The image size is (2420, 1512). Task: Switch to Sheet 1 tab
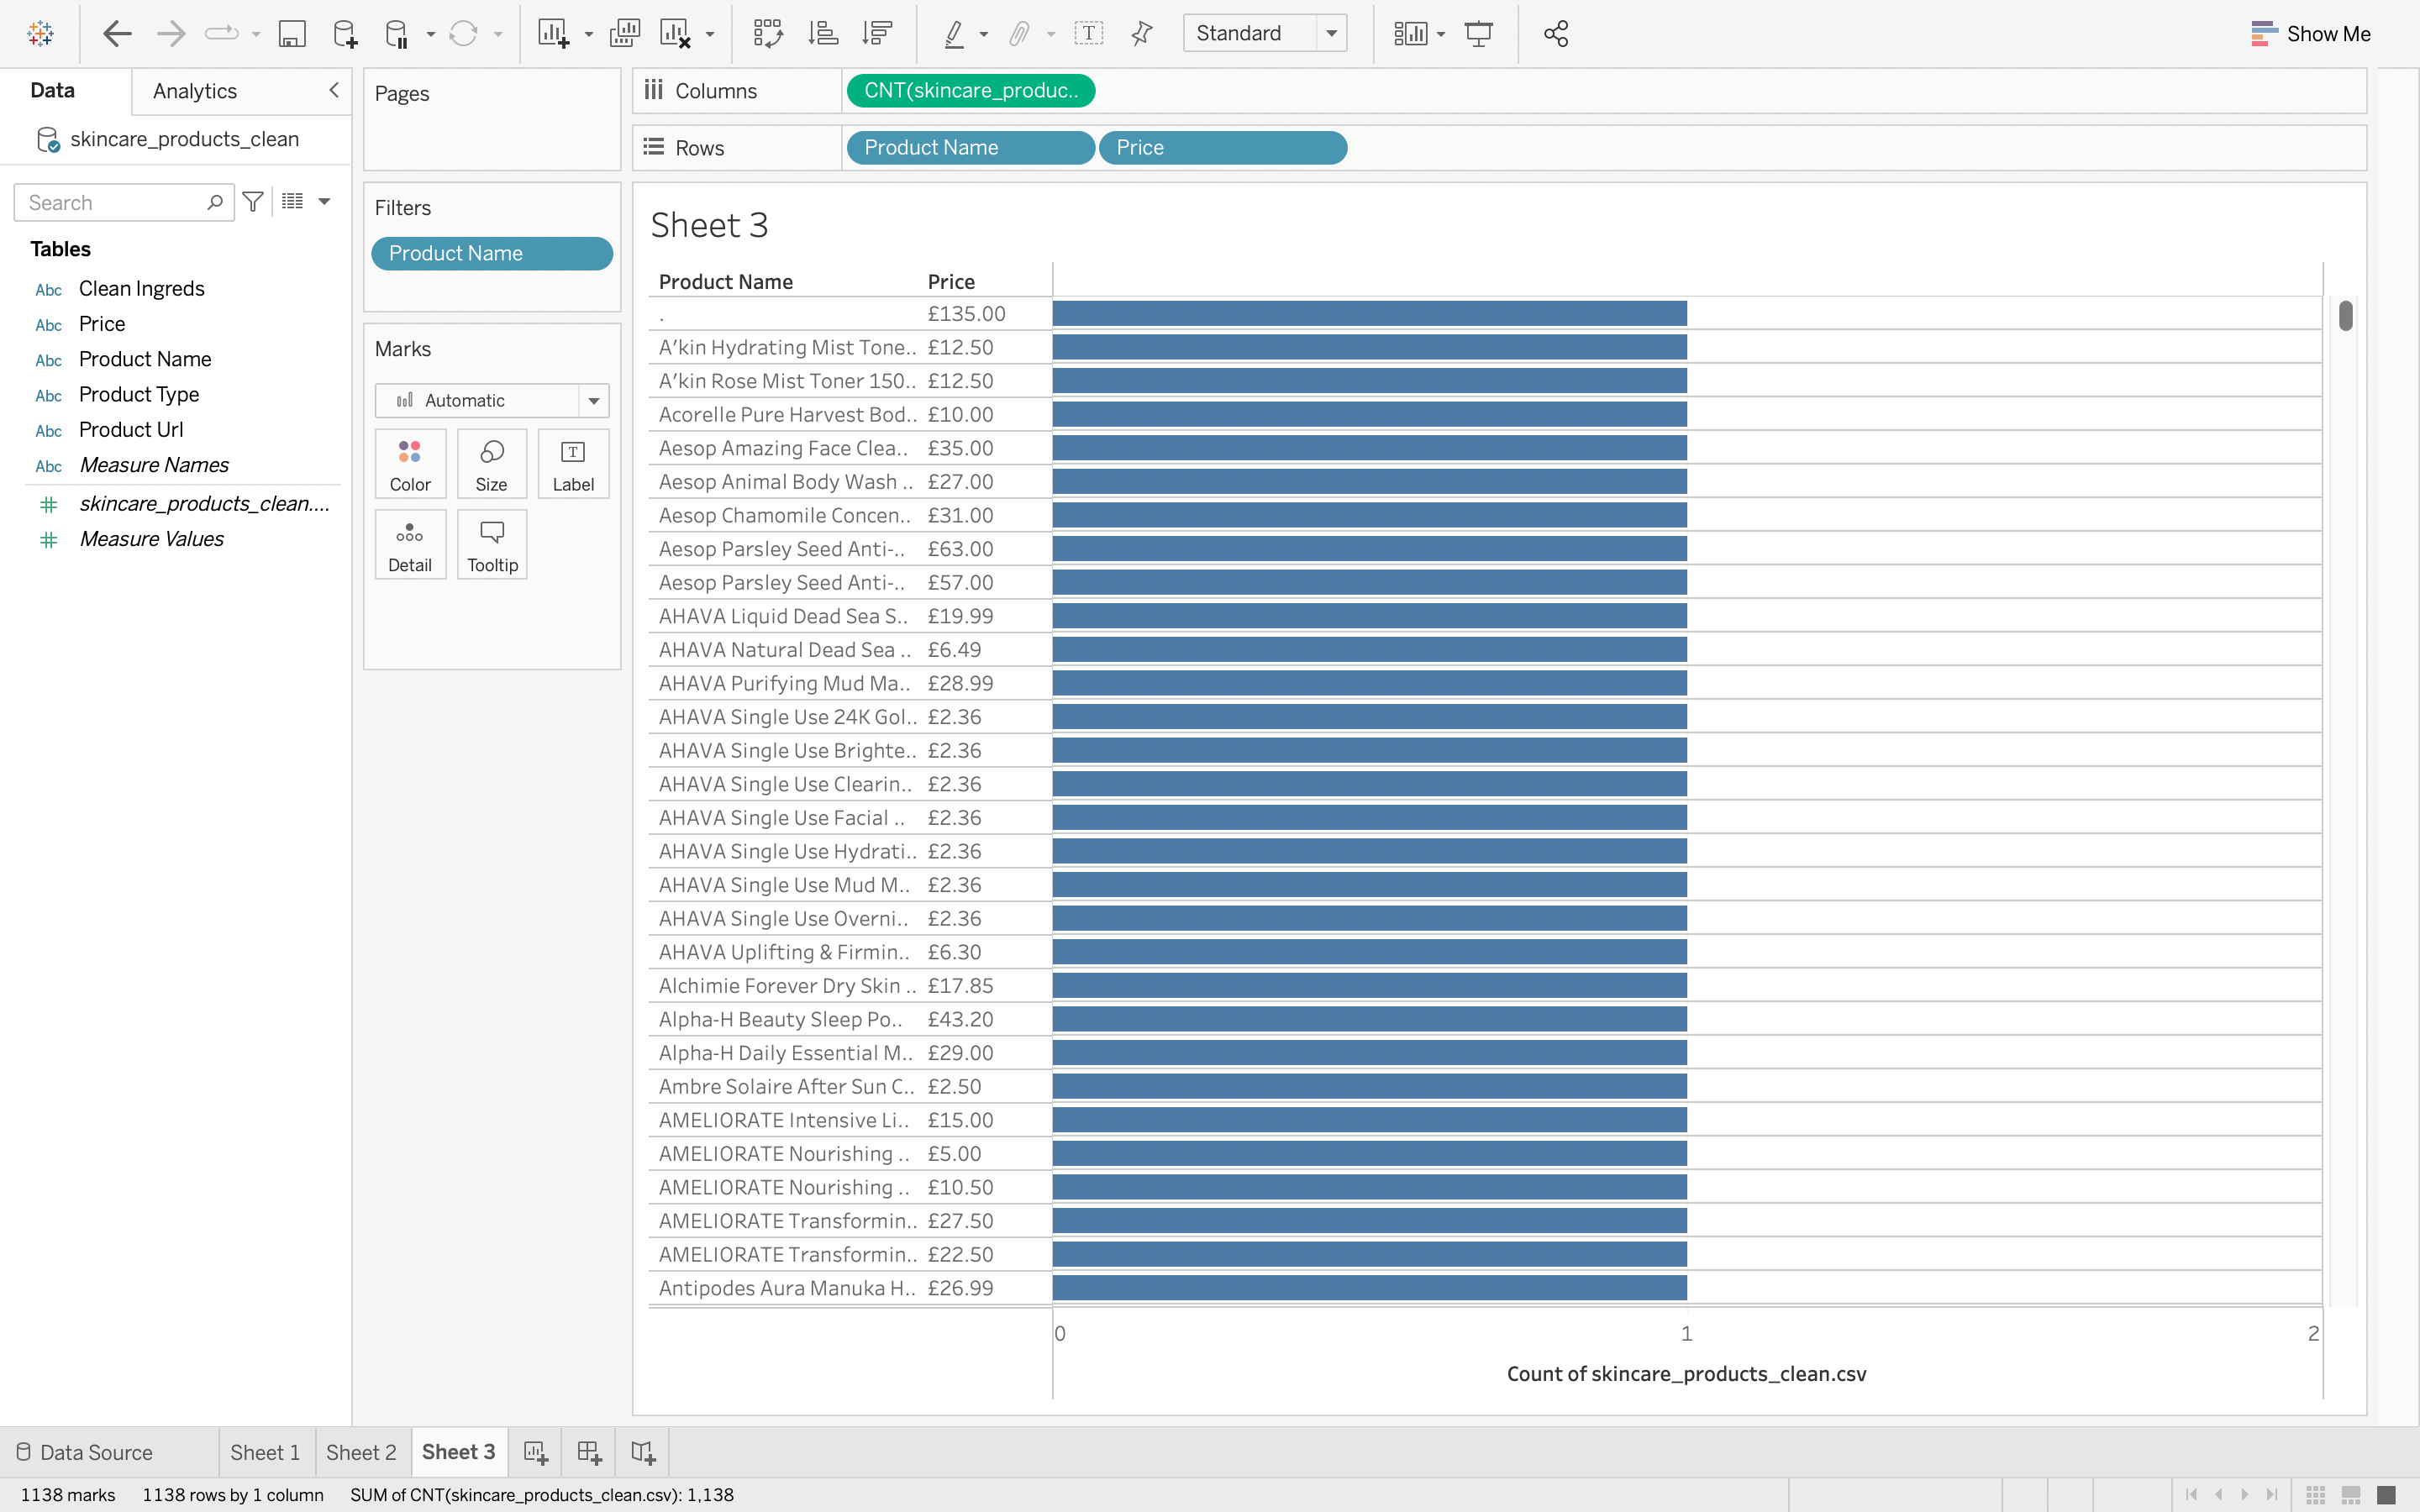pos(265,1452)
